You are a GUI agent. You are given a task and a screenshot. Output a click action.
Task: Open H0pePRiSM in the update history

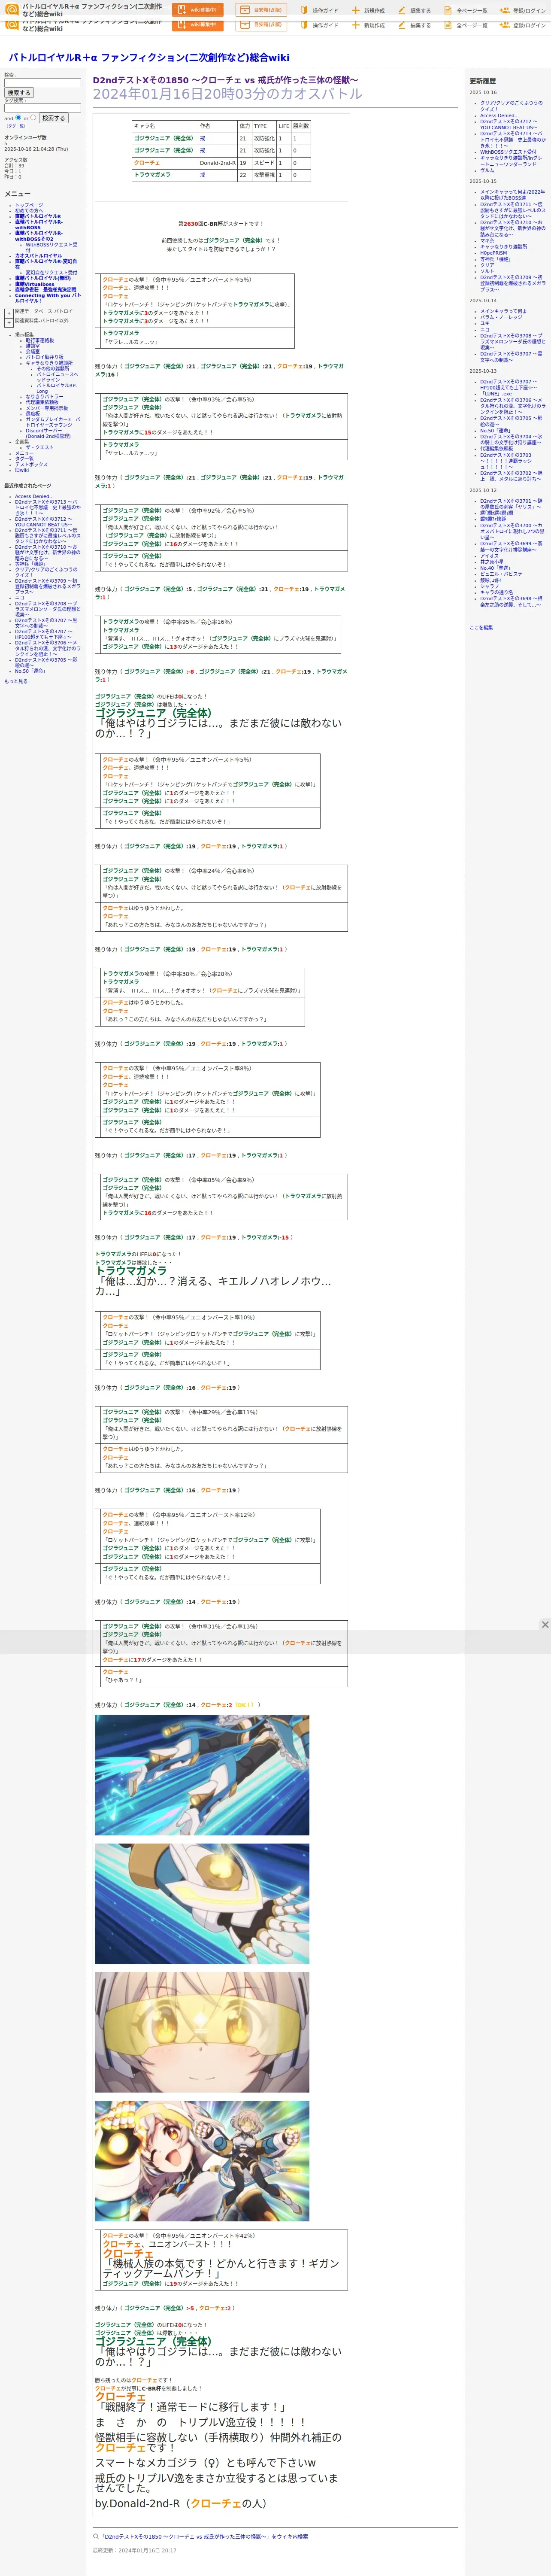[493, 253]
